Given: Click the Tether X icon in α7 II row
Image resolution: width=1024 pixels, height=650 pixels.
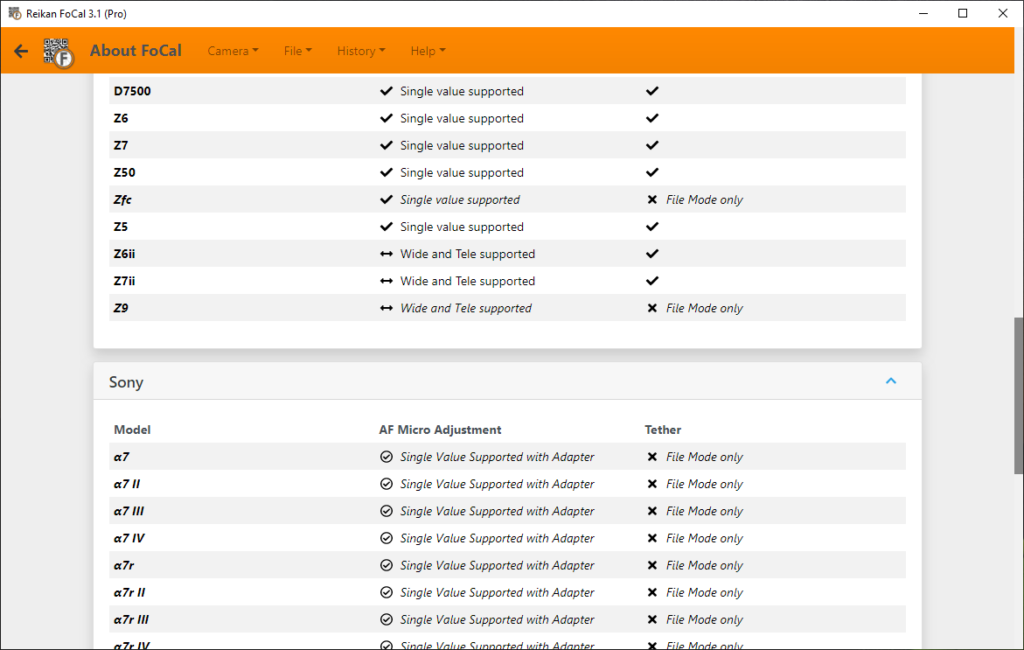Looking at the screenshot, I should [x=652, y=484].
